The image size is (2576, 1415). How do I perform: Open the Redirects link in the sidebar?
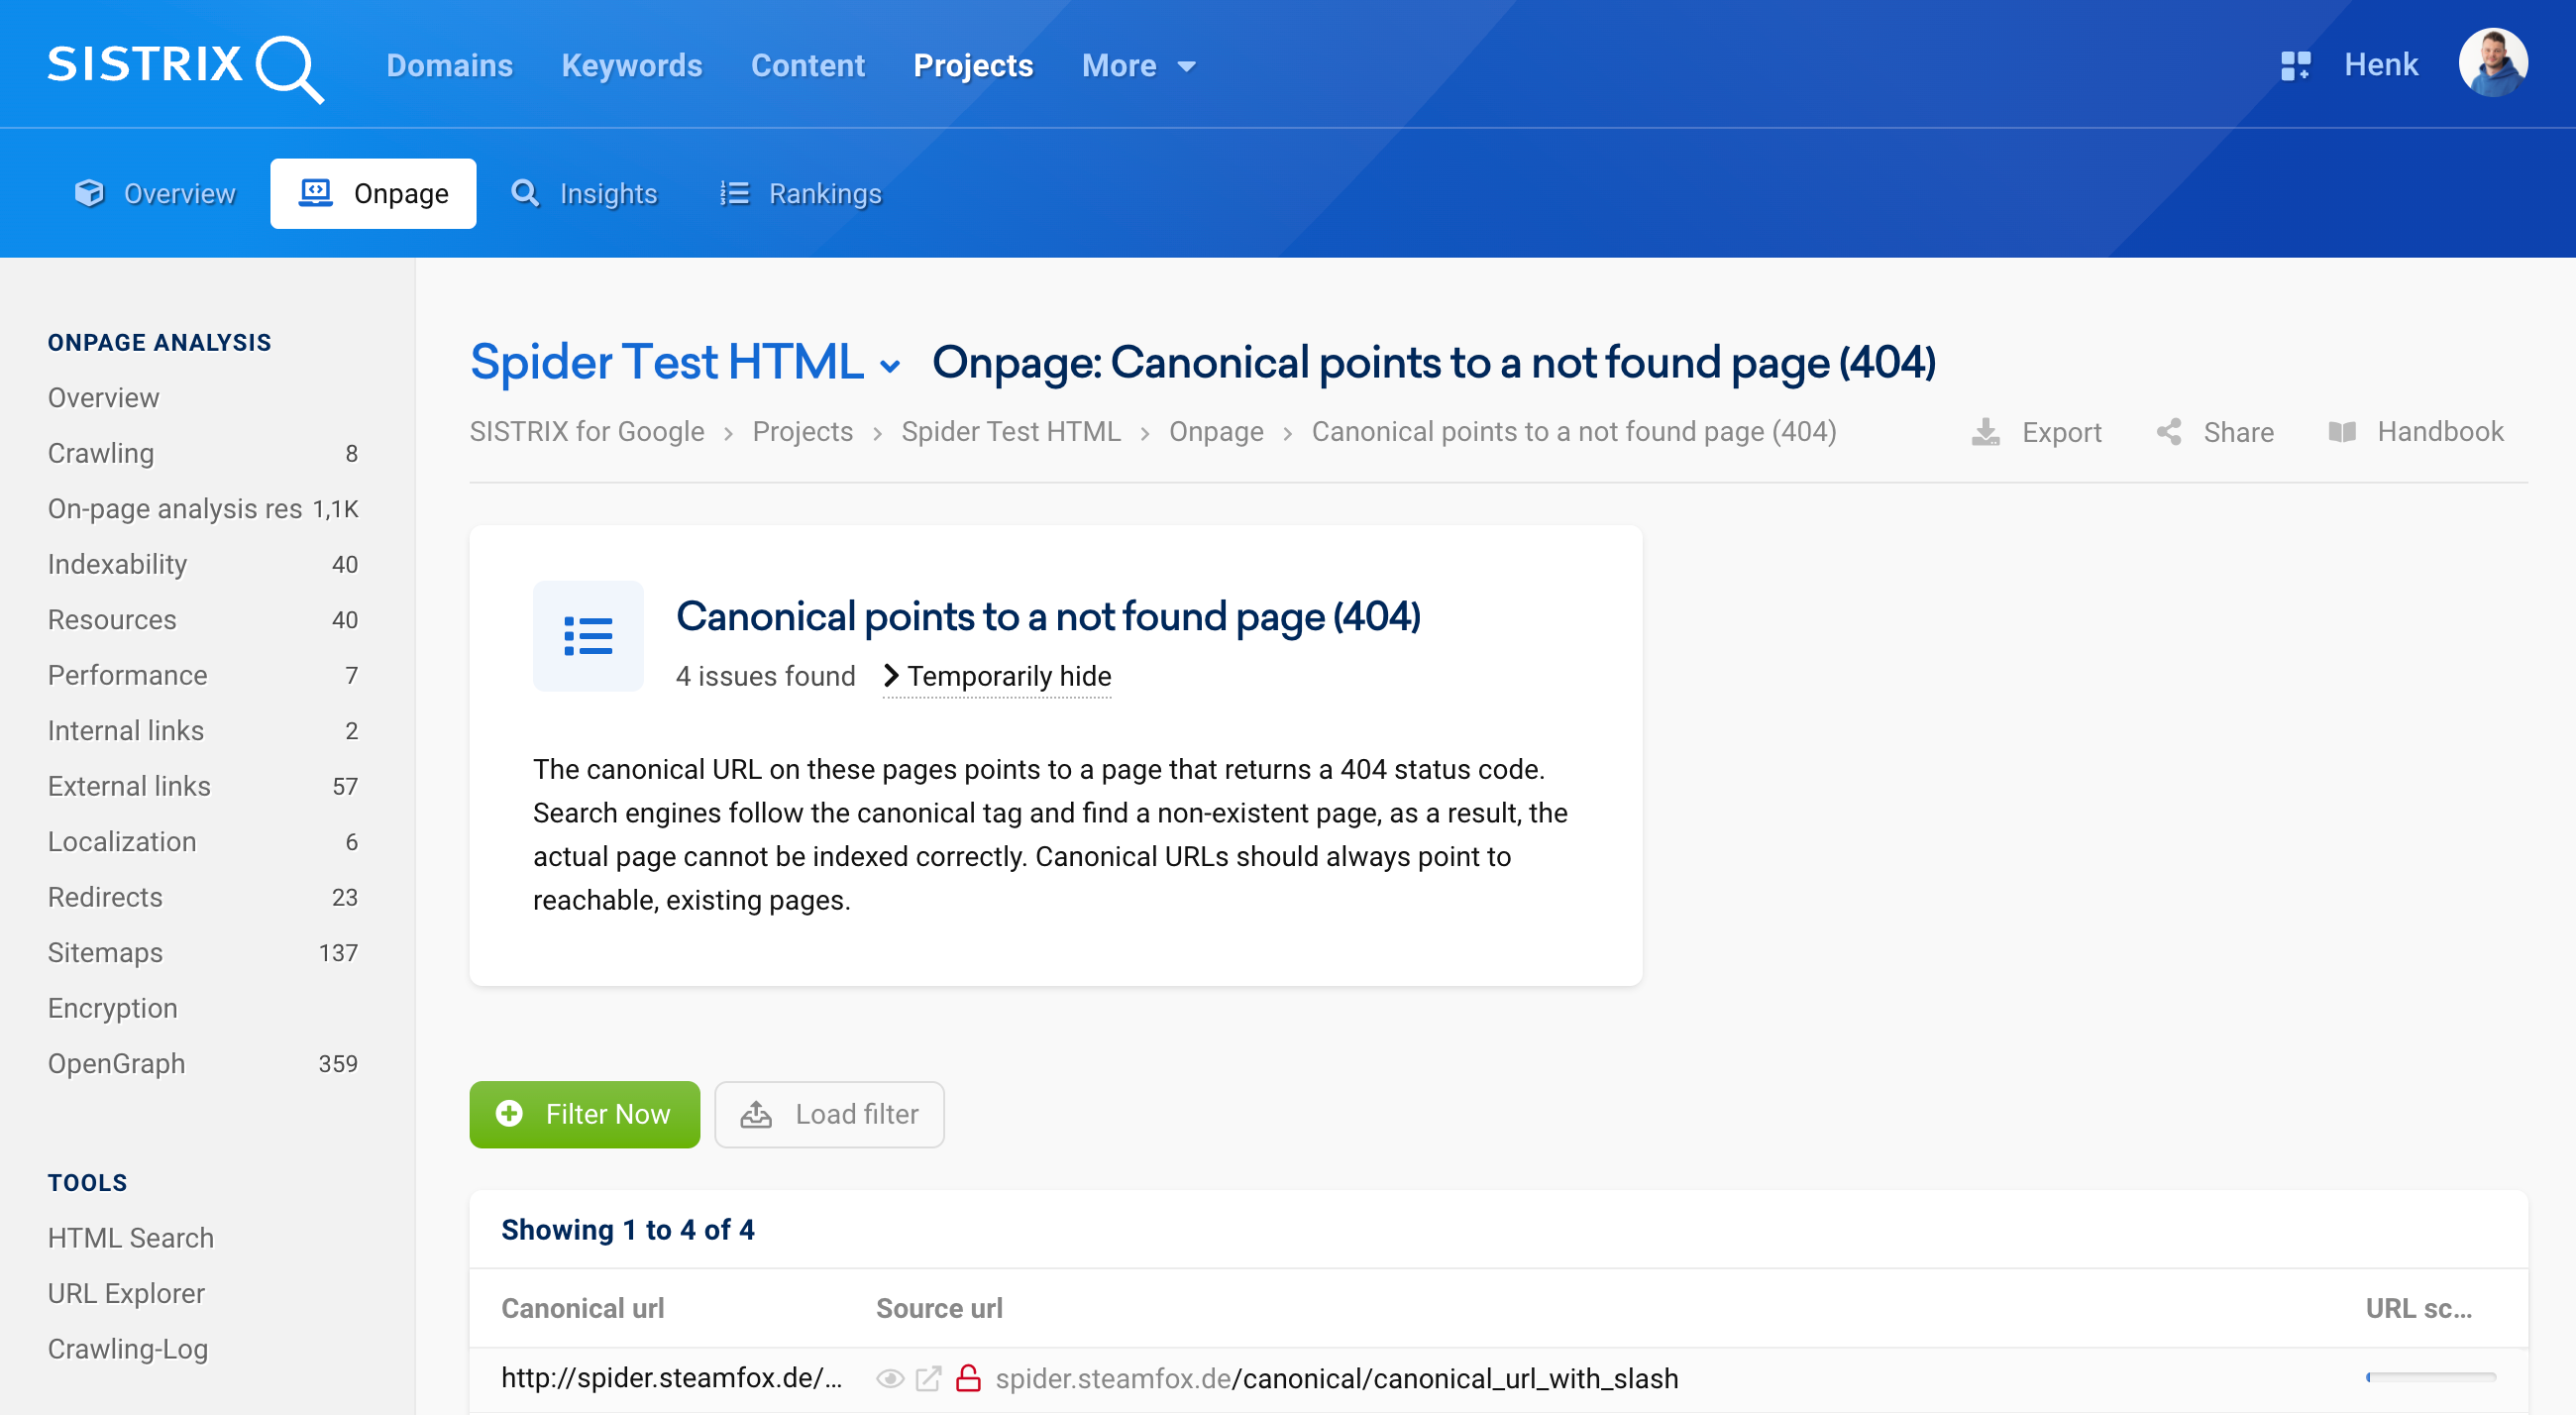click(104, 897)
